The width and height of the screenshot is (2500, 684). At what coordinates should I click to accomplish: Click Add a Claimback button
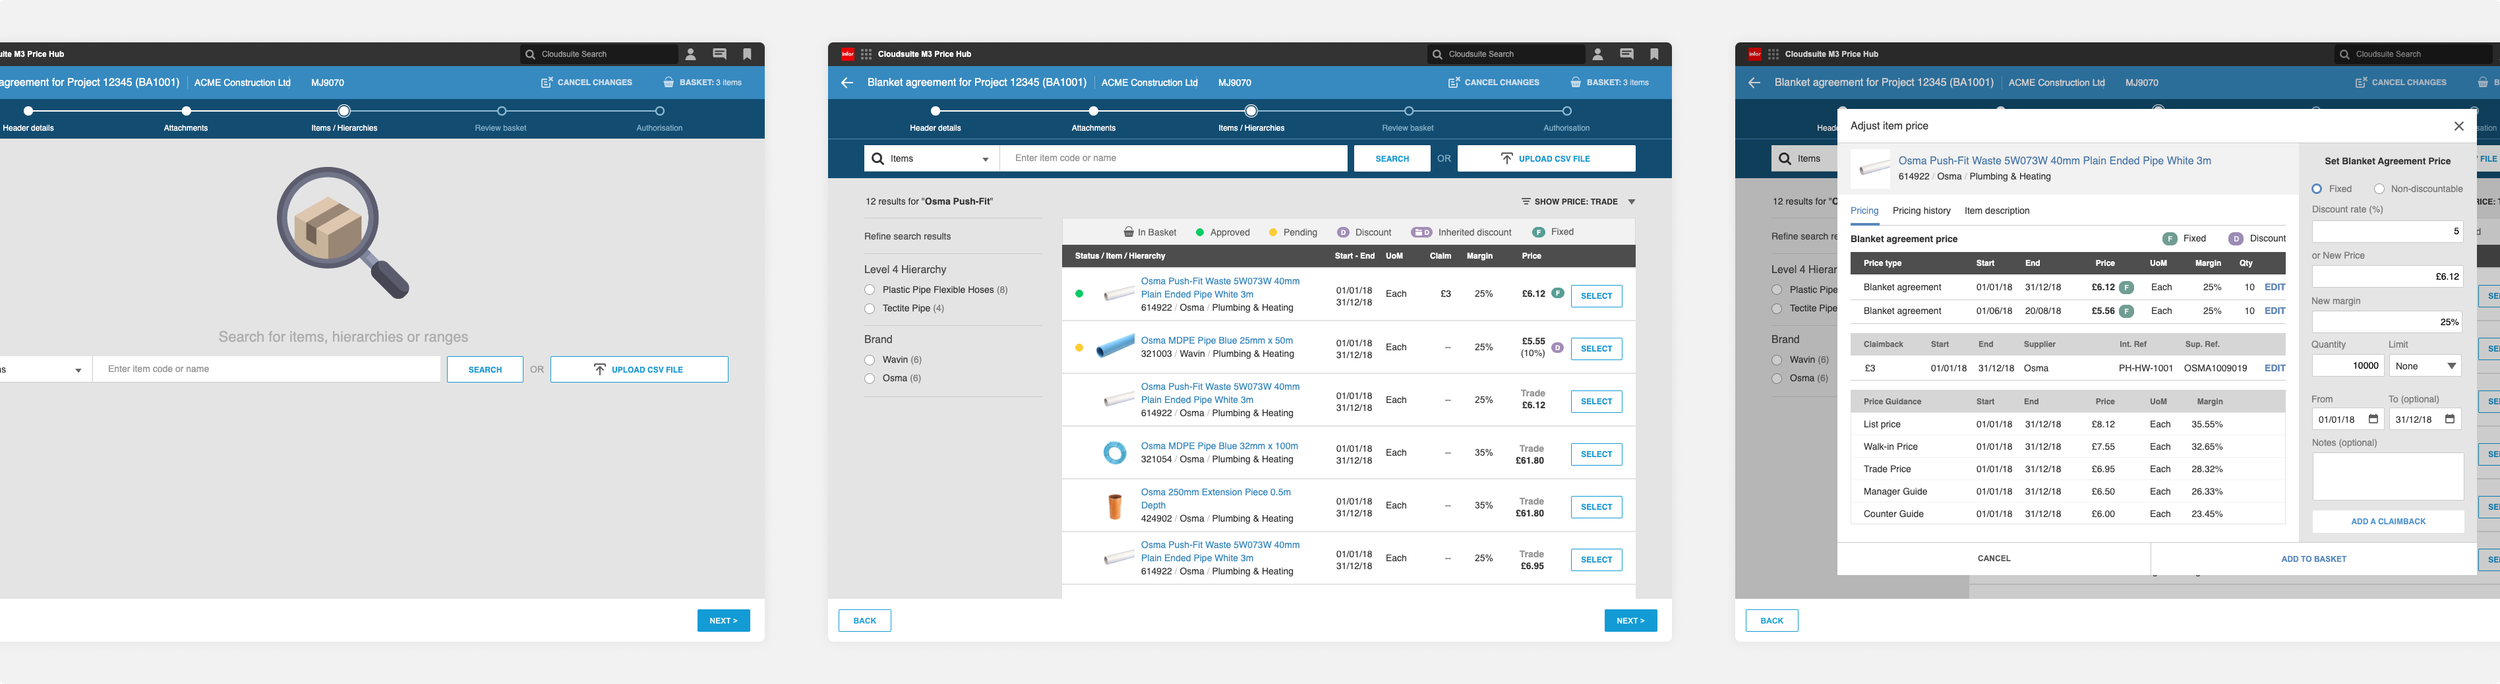[2388, 521]
